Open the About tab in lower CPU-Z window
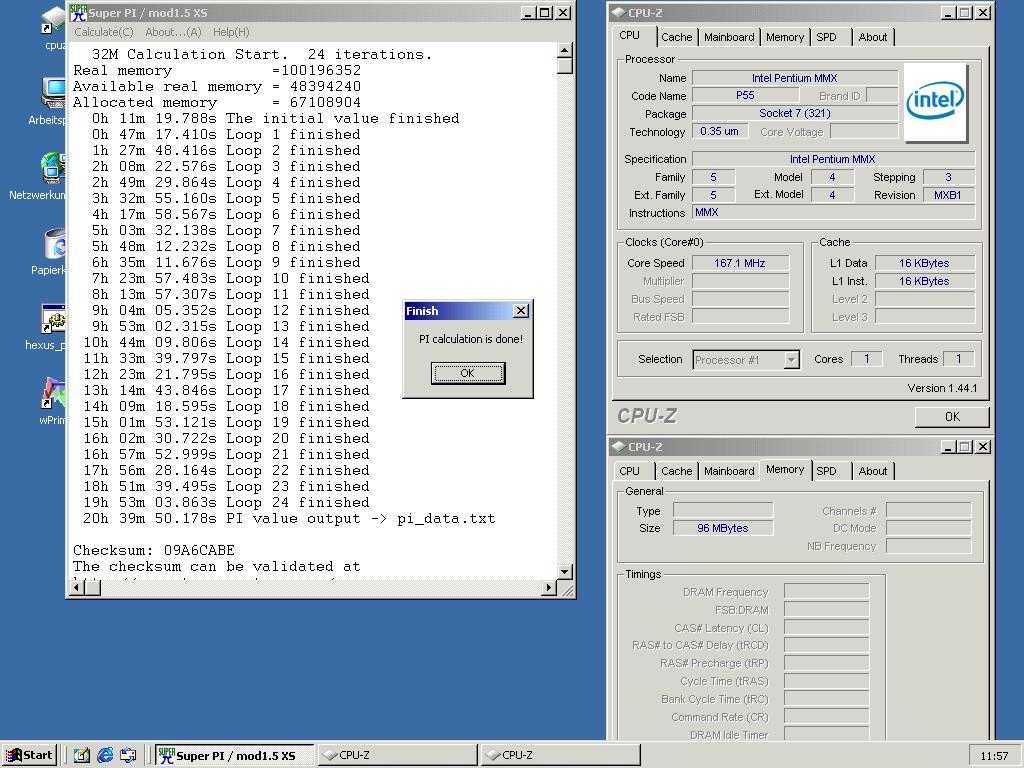The width and height of the screenshot is (1024, 768). pyautogui.click(x=872, y=471)
